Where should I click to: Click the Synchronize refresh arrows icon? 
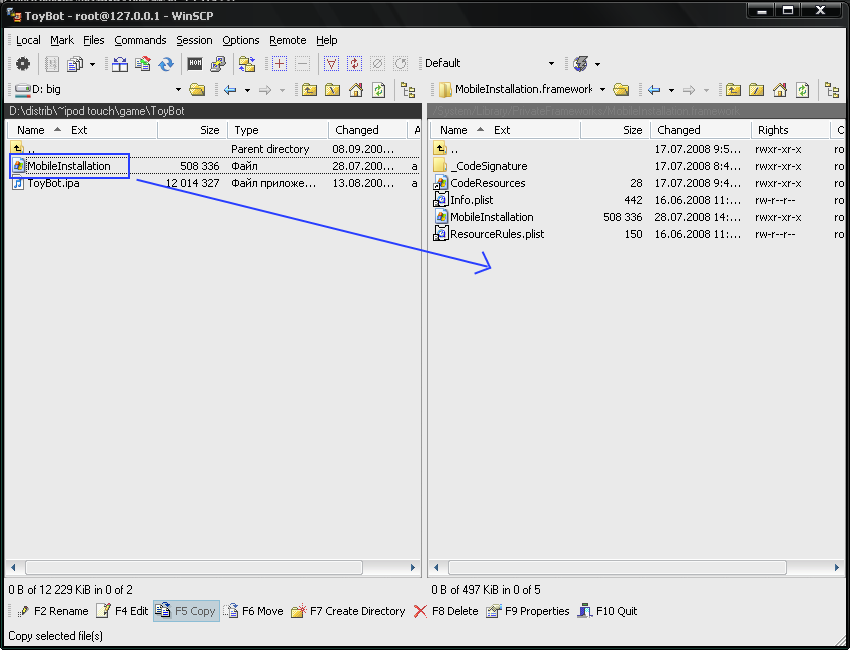click(166, 64)
